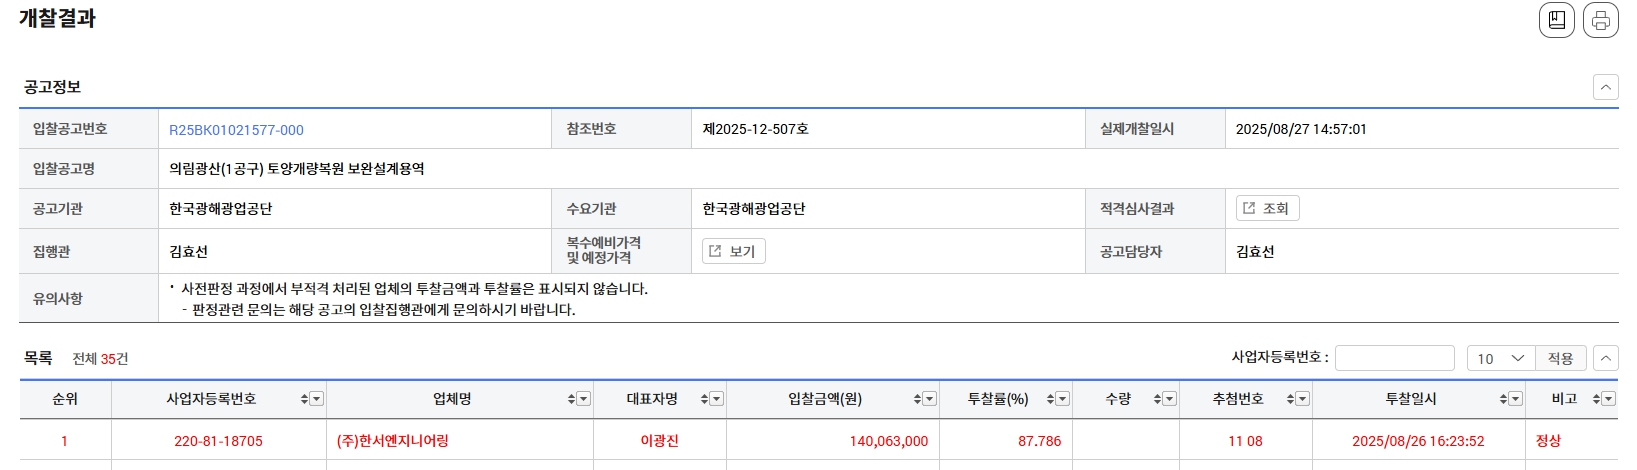Click the print icon at top right
Viewport: 1637px width, 470px height.
pos(1600,20)
